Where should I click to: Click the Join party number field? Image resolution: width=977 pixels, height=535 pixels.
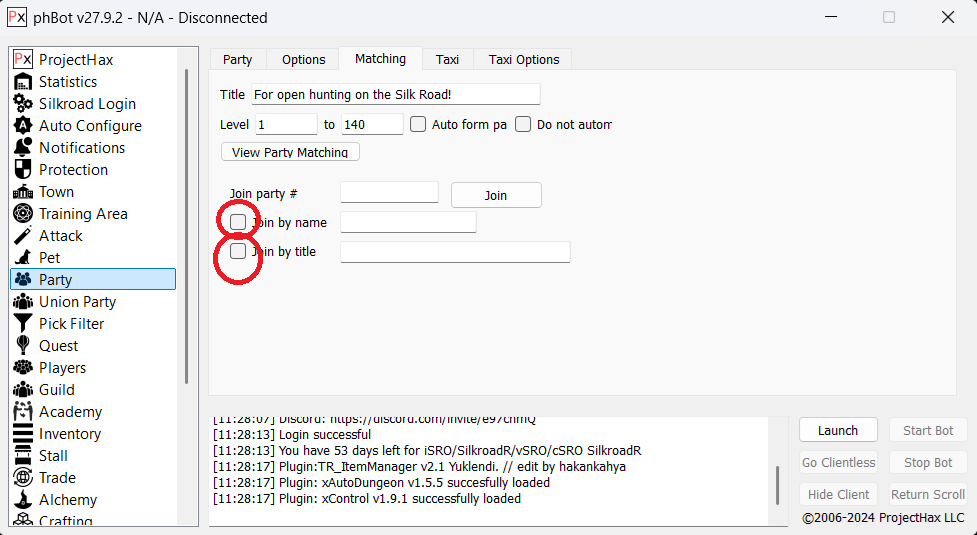click(x=389, y=192)
